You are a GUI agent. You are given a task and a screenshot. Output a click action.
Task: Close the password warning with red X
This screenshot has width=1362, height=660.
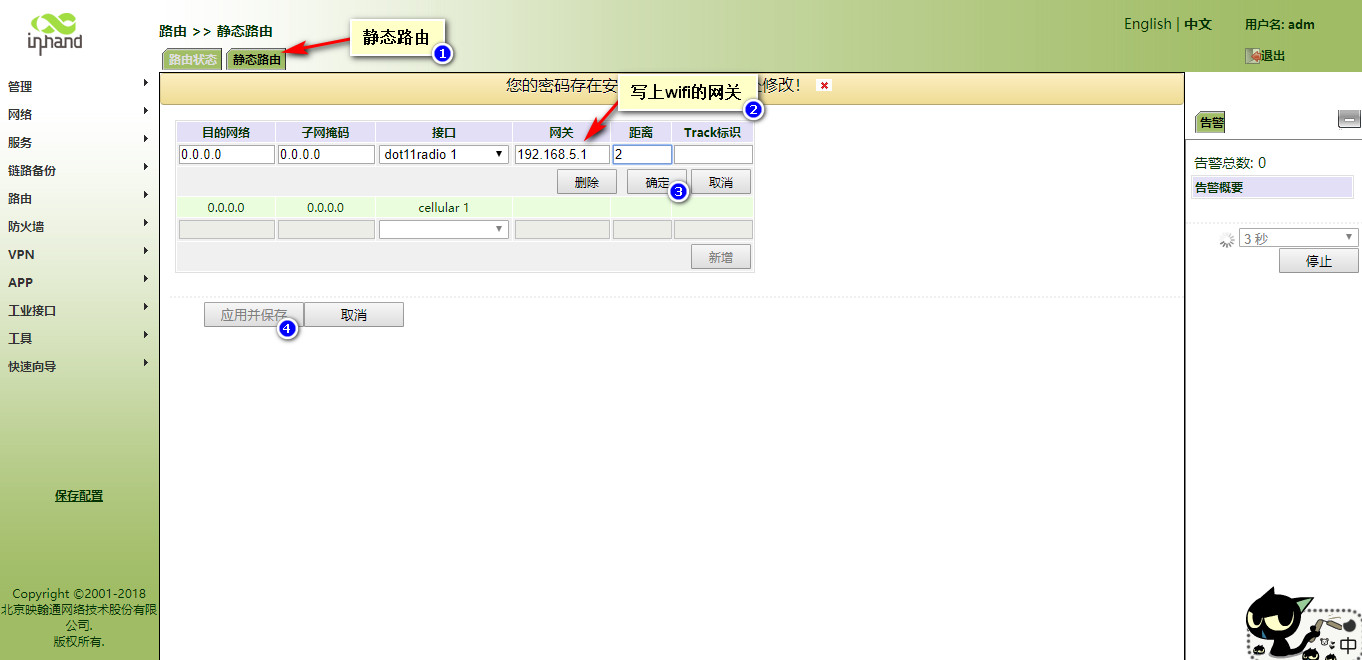tap(824, 86)
